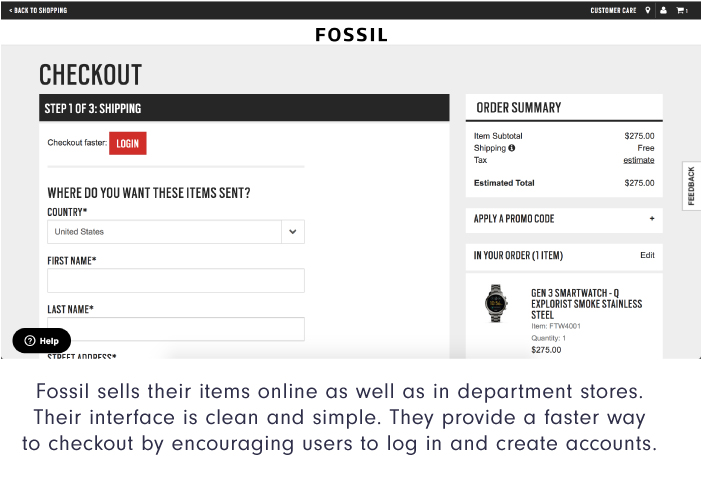Go back to shopping
The height and width of the screenshot is (503, 701).
(38, 10)
